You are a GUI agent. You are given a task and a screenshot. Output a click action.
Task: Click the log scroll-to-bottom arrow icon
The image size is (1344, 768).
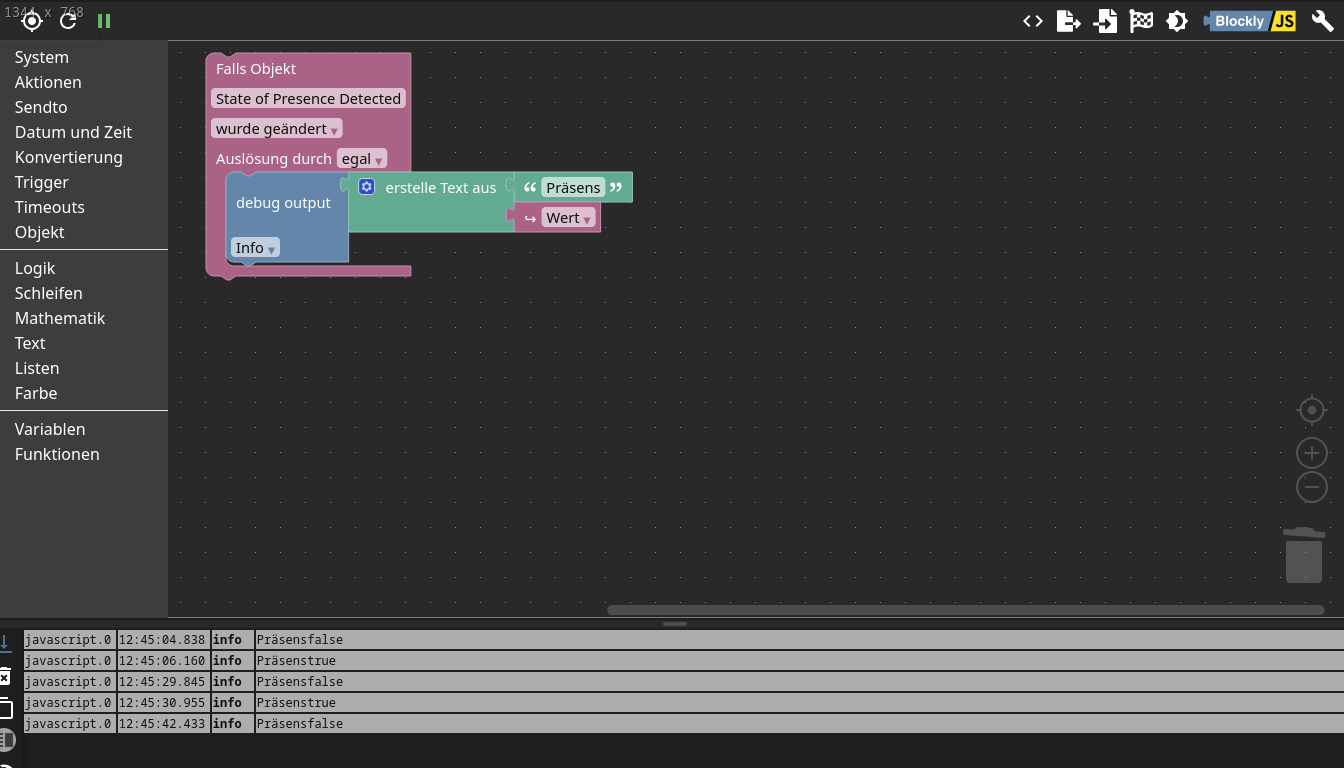click(x=5, y=642)
